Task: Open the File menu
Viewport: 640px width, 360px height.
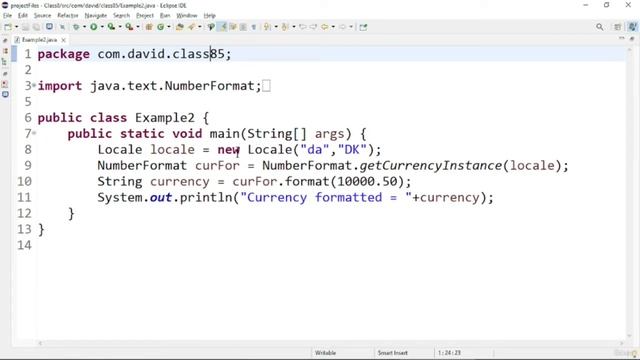Action: coord(7,16)
